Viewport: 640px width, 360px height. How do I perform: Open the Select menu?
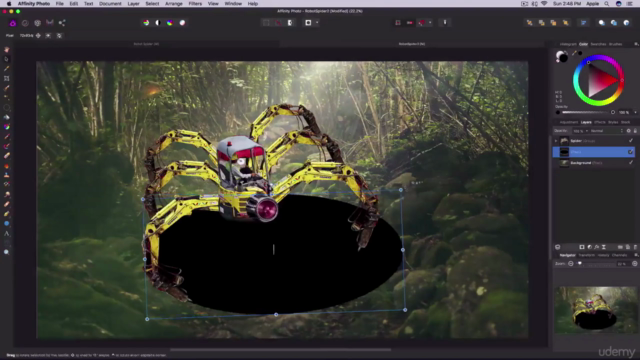(152, 4)
